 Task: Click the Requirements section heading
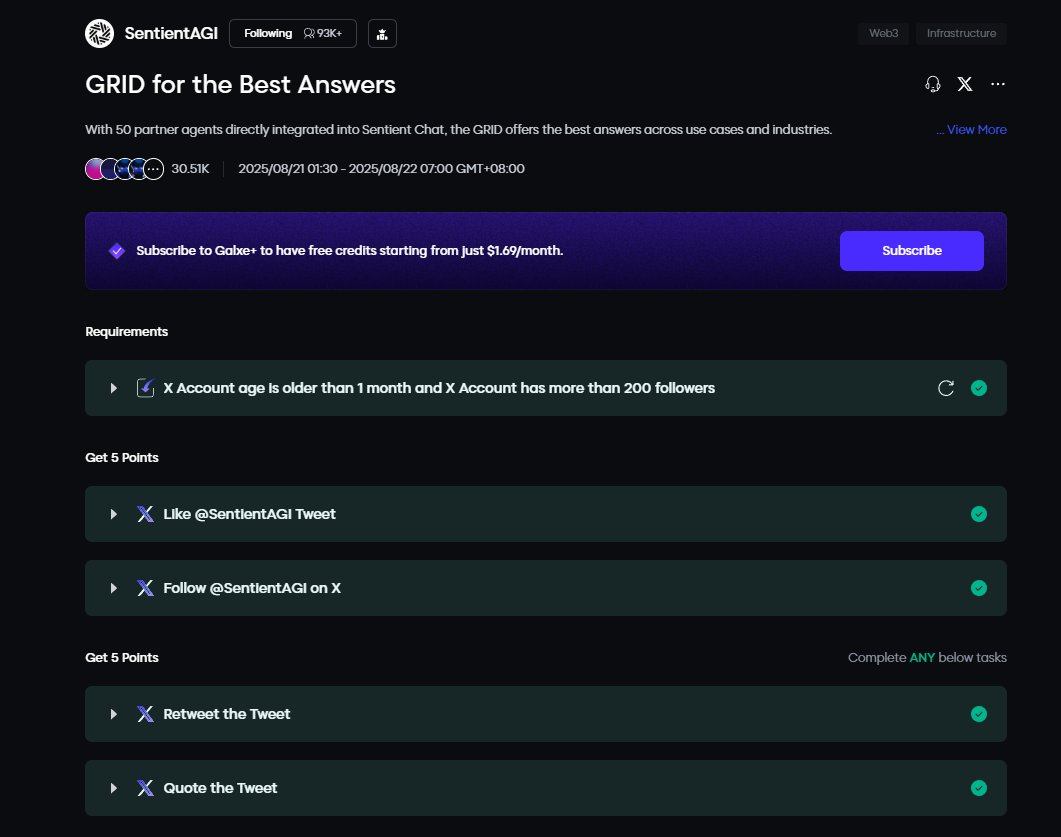127,332
